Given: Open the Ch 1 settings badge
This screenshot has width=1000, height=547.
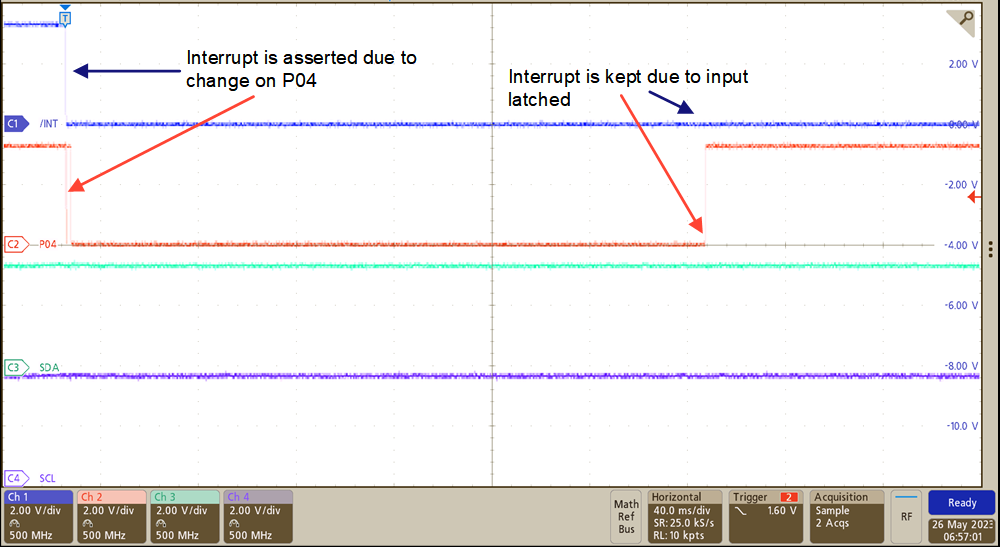Looking at the screenshot, I should [38, 515].
